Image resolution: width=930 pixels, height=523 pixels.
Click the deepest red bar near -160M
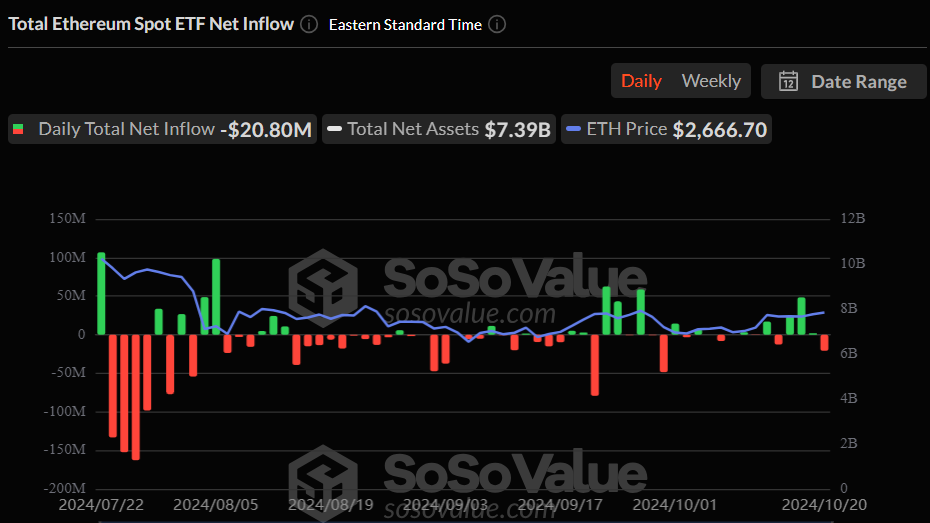(x=136, y=397)
